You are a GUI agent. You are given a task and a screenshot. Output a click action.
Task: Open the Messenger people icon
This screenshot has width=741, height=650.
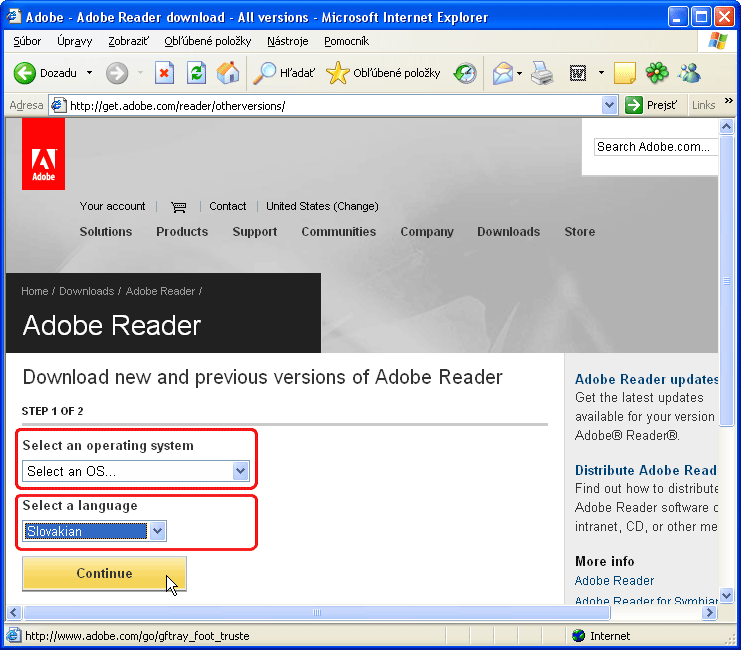tap(689, 73)
